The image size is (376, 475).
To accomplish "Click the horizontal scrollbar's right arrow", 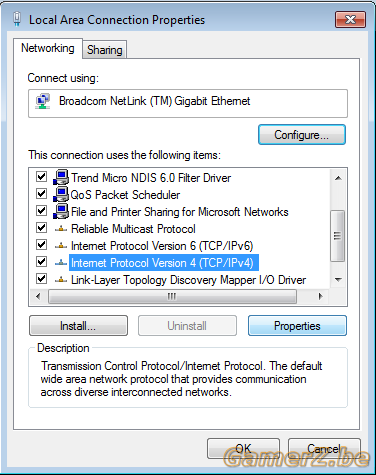I will 321,296.
